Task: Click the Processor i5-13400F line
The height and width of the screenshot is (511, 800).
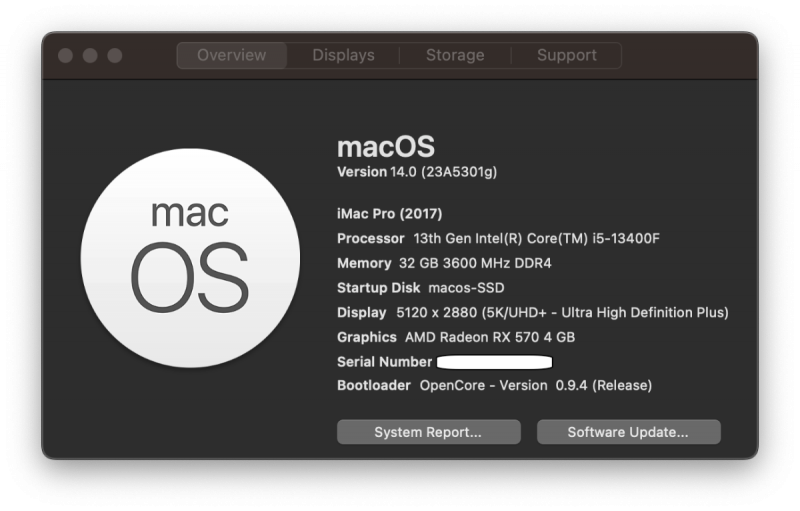Action: [498, 238]
